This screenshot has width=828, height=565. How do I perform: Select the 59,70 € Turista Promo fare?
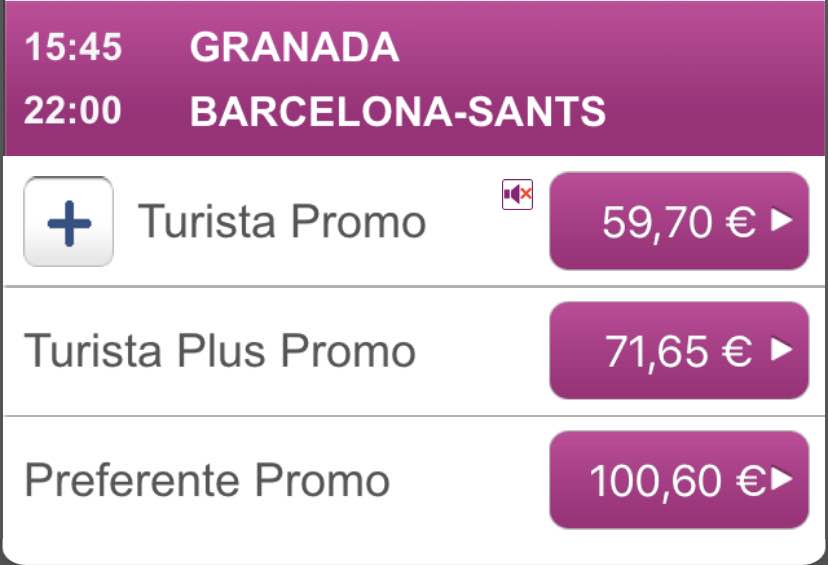(679, 221)
